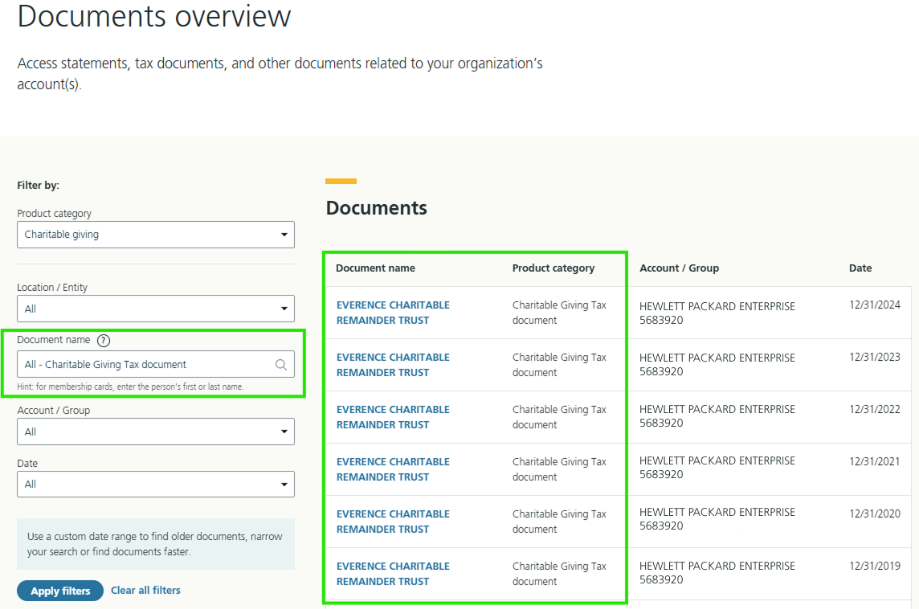The height and width of the screenshot is (609, 919).
Task: Click the search magnifier in Document name field
Action: click(x=281, y=365)
